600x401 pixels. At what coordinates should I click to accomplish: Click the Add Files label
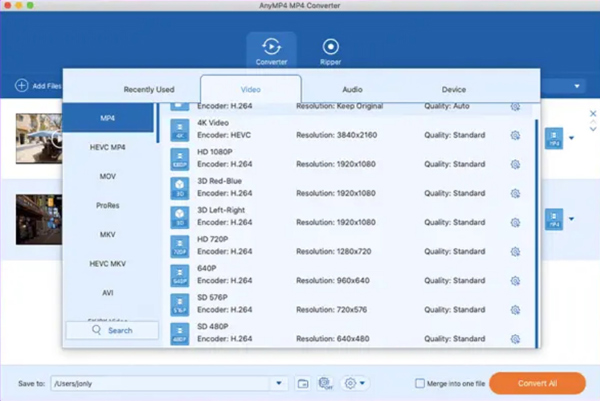click(47, 86)
